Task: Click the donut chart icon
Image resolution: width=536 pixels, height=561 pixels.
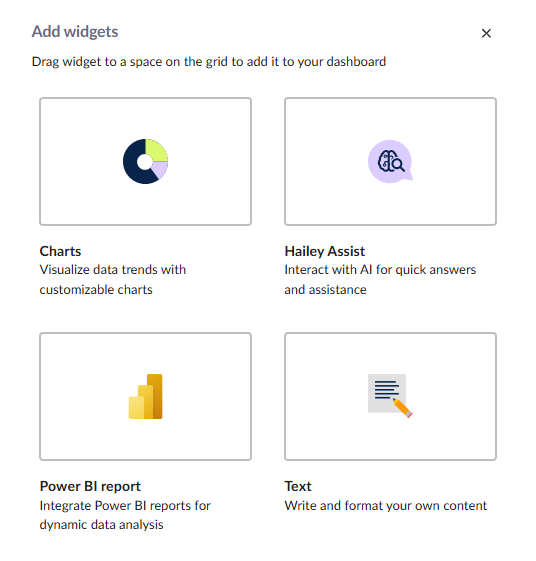Action: (145, 161)
